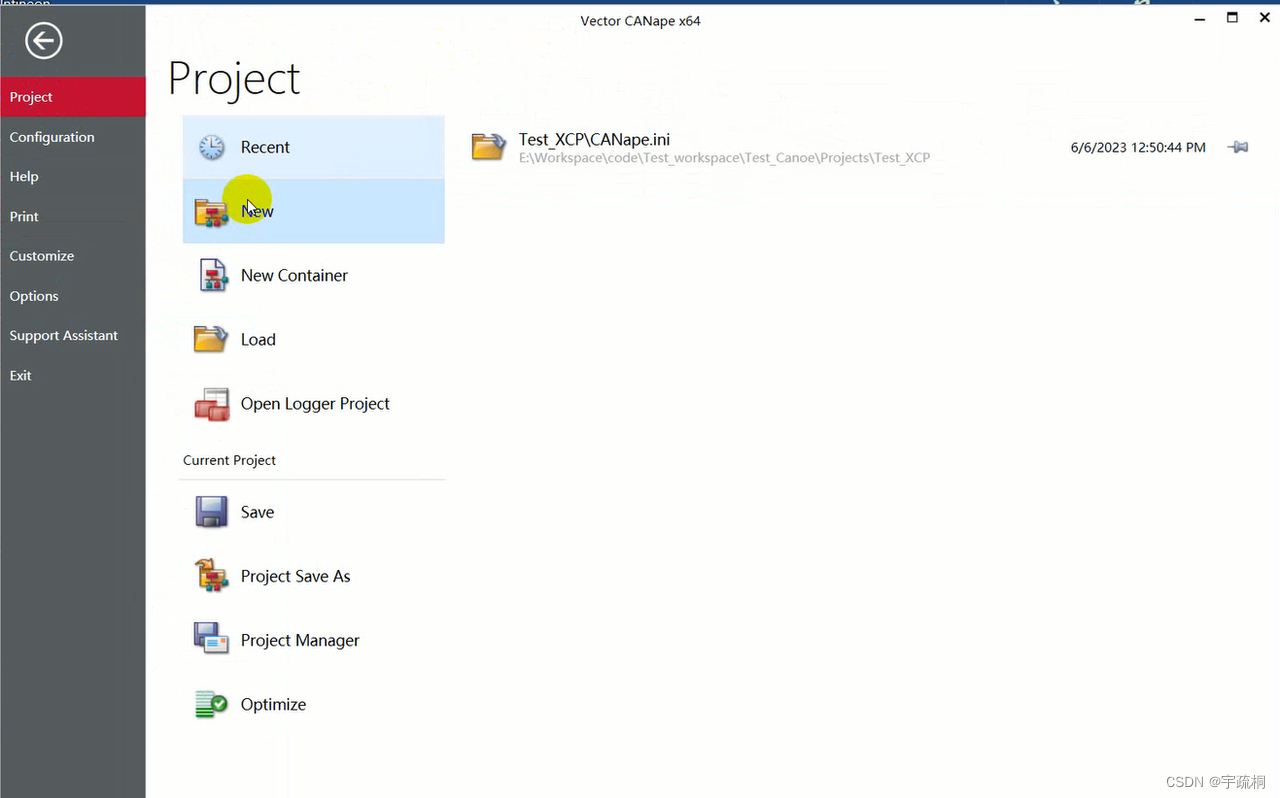Maximize the CANape window

pyautogui.click(x=1232, y=17)
